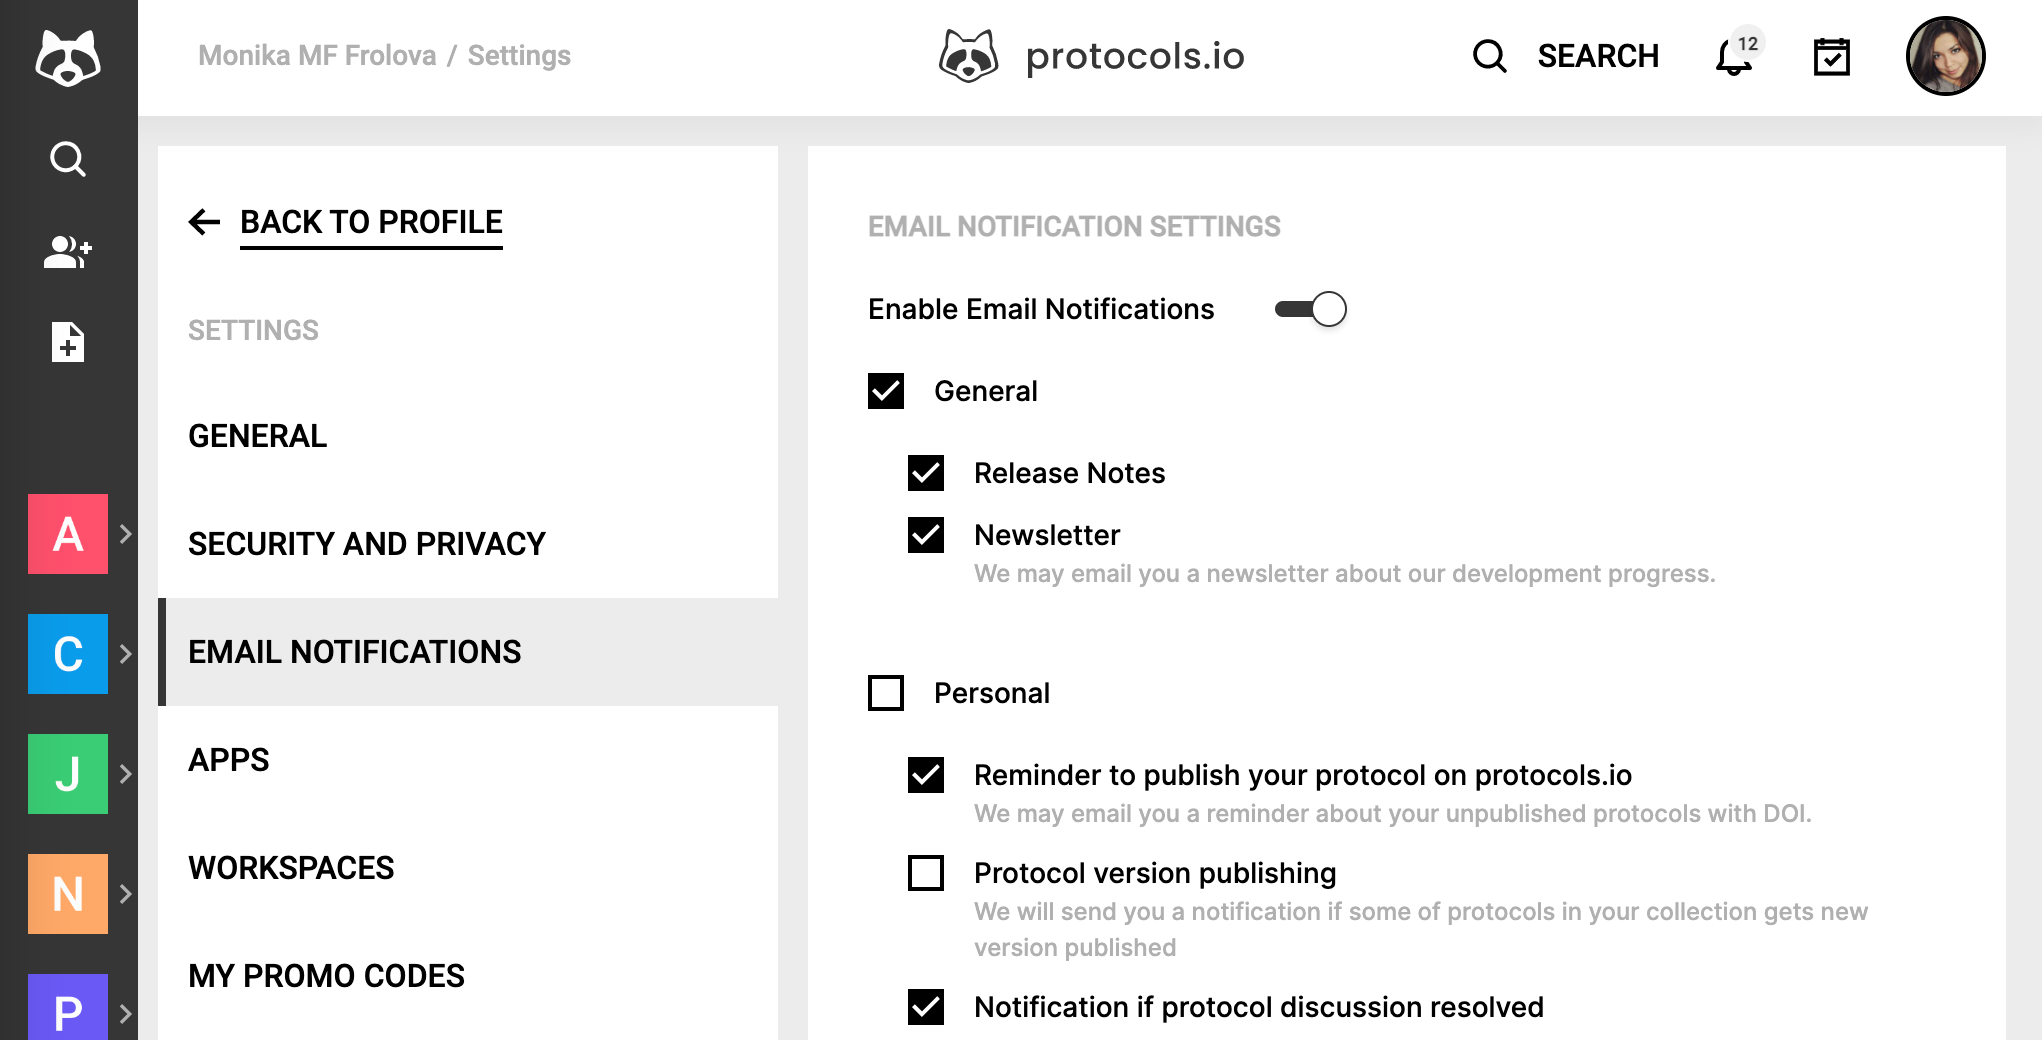Check the Personal category checkbox

click(886, 693)
